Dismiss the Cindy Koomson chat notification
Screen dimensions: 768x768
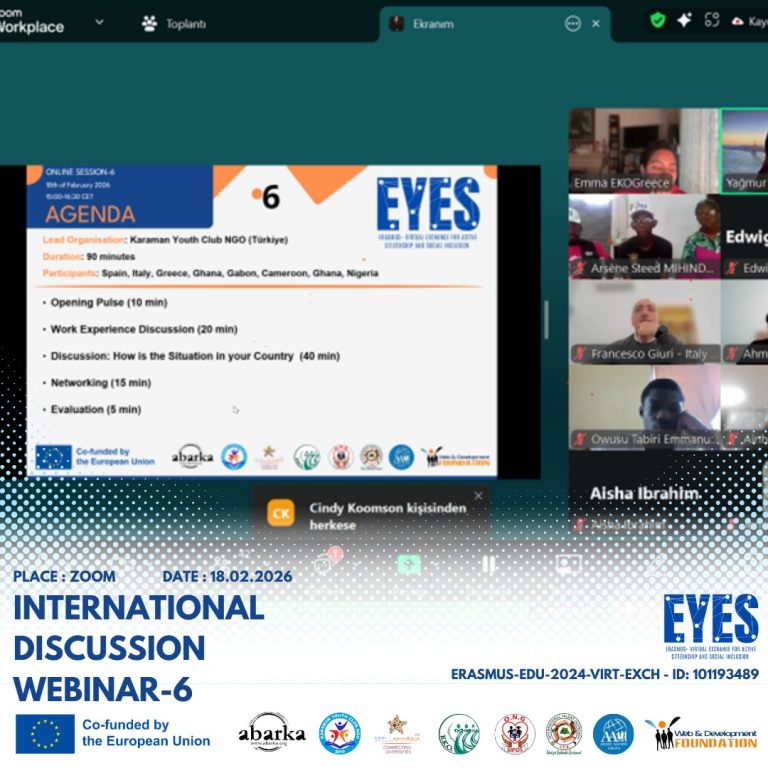[478, 495]
